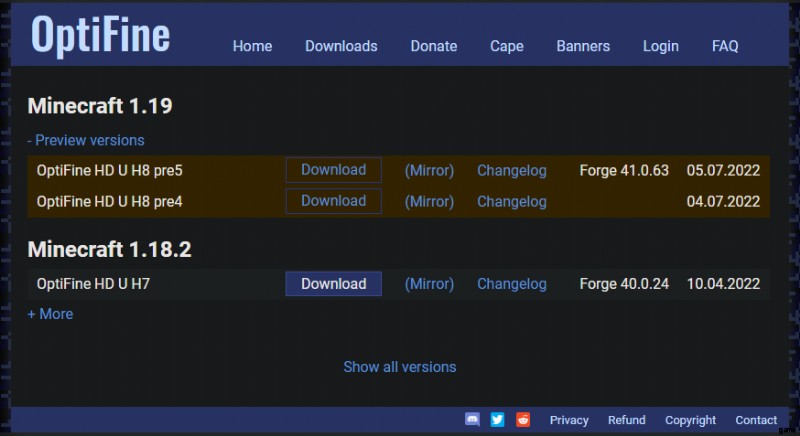View Changelog for HD U H7

point(512,284)
